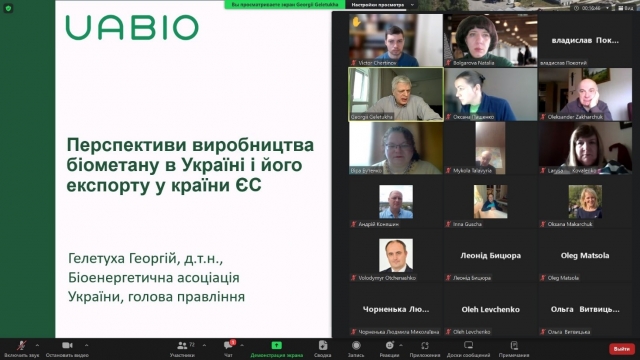Click the UABIO logo on the slide
Image resolution: width=640 pixels, height=360 pixels.
(x=132, y=28)
